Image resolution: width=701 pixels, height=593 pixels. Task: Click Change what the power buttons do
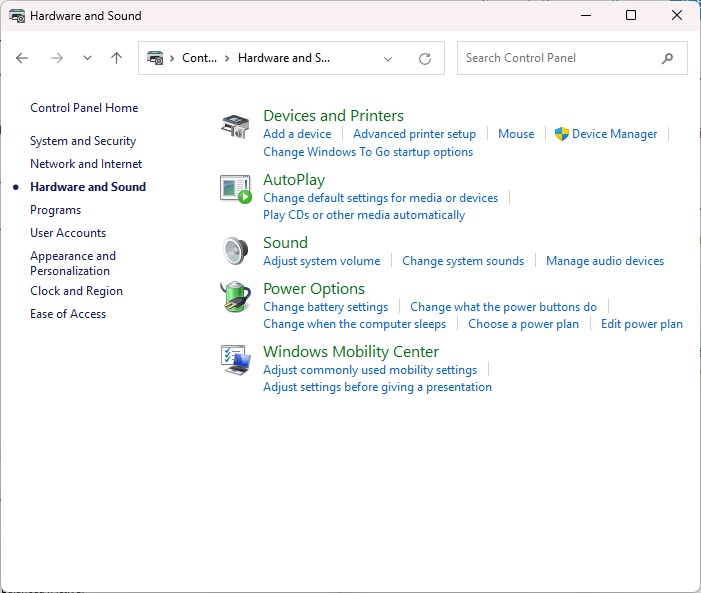point(503,307)
